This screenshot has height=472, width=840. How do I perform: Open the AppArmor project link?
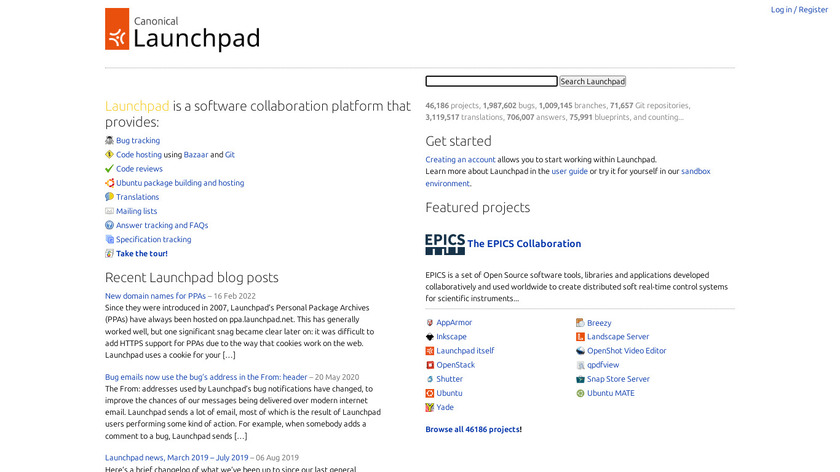tap(454, 323)
